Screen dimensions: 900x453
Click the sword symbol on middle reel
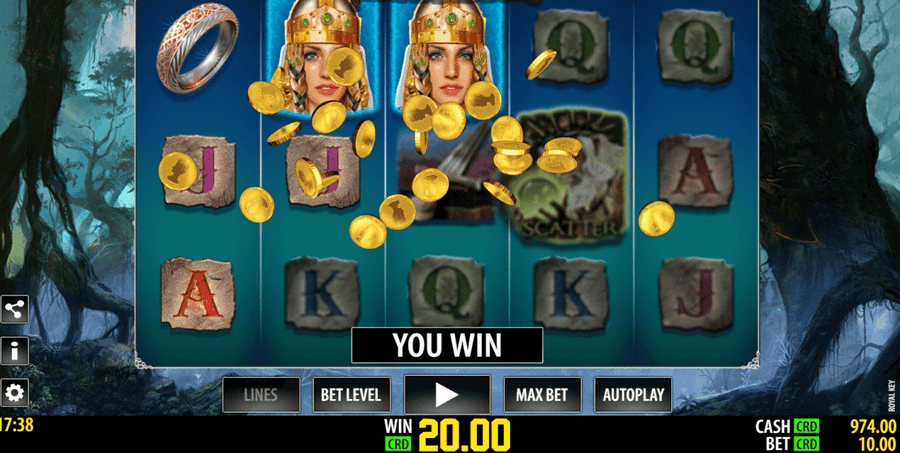pos(447,178)
